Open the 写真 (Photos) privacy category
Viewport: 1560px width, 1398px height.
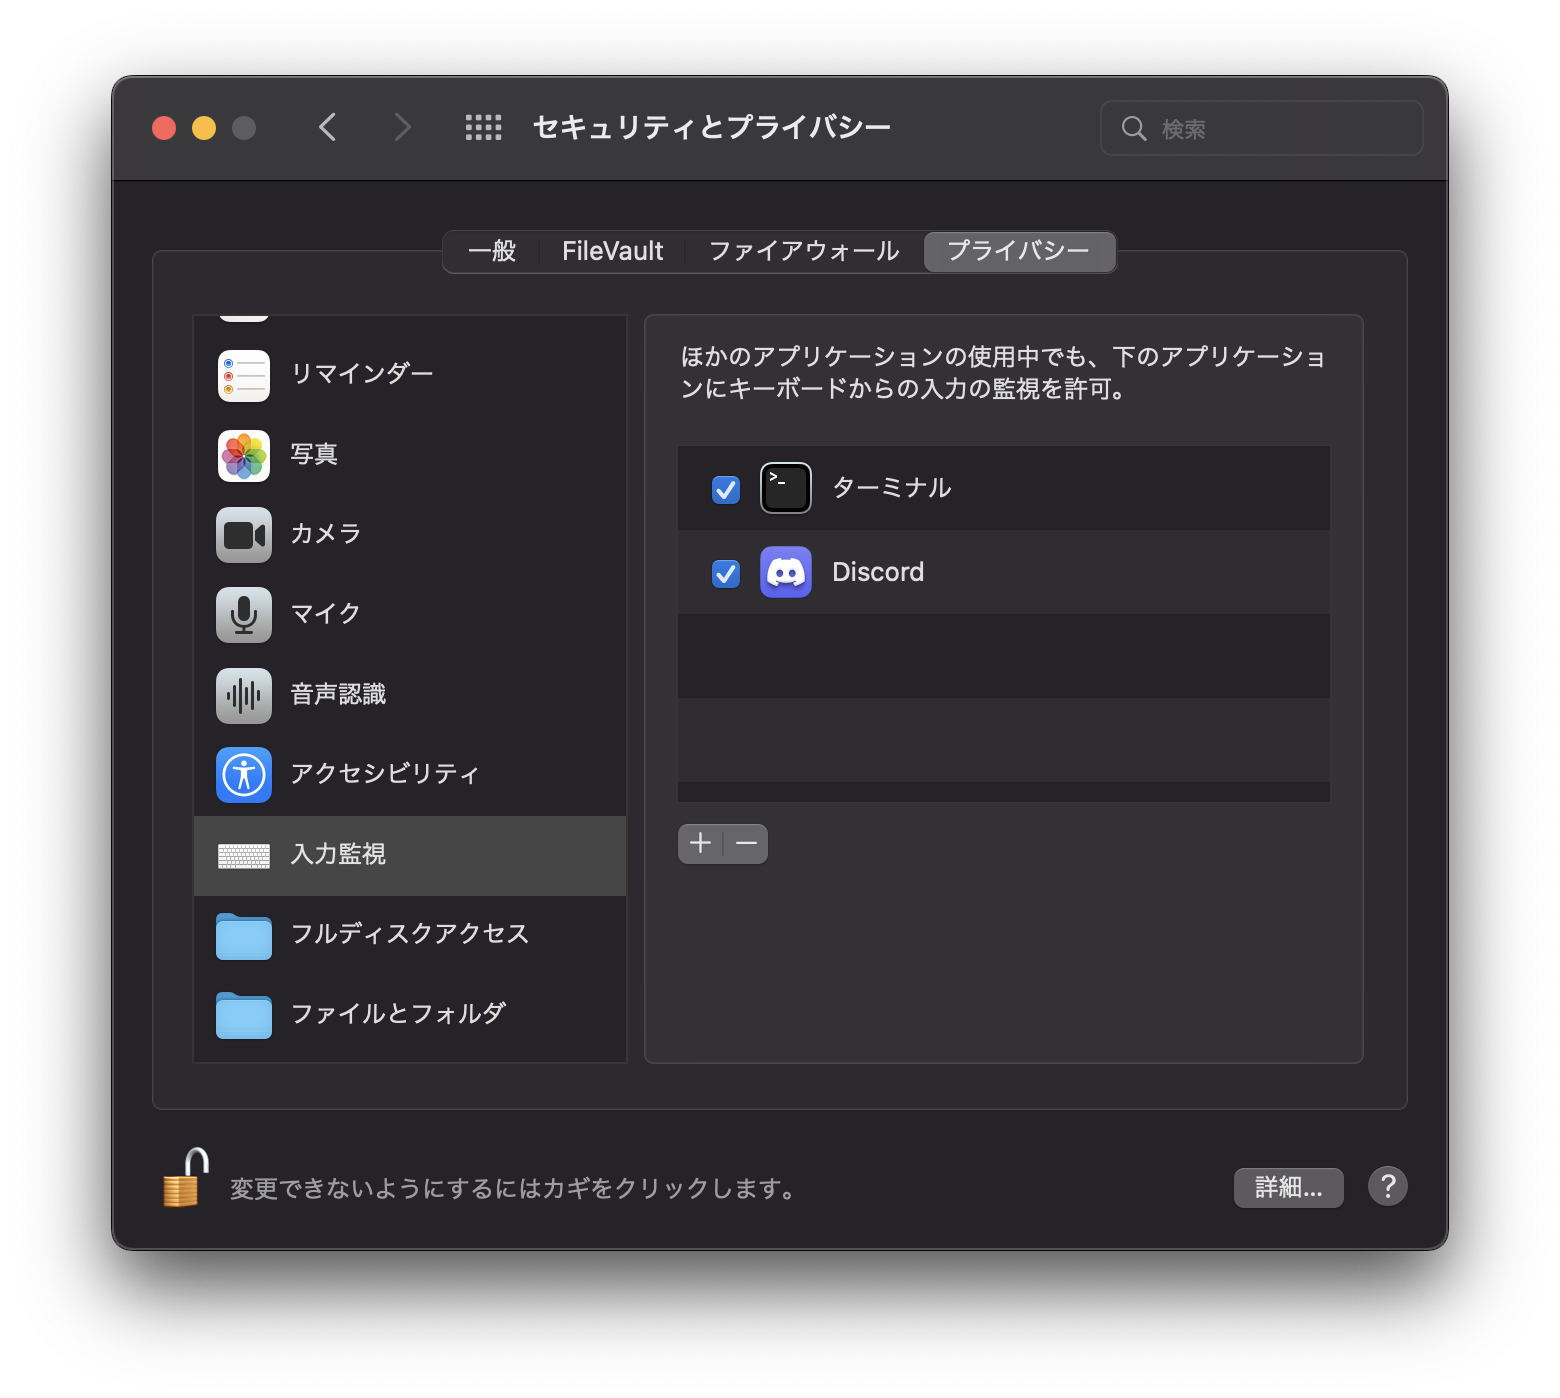[x=312, y=454]
